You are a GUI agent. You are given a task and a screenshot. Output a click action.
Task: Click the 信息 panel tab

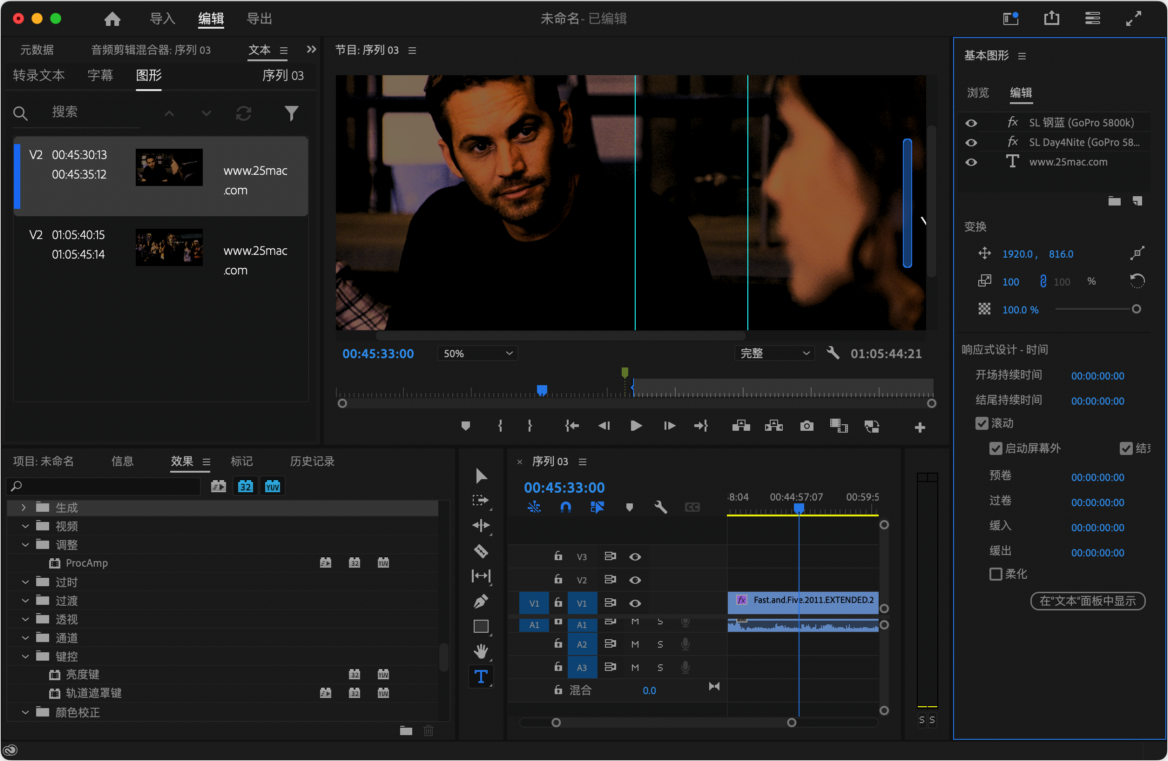[122, 462]
